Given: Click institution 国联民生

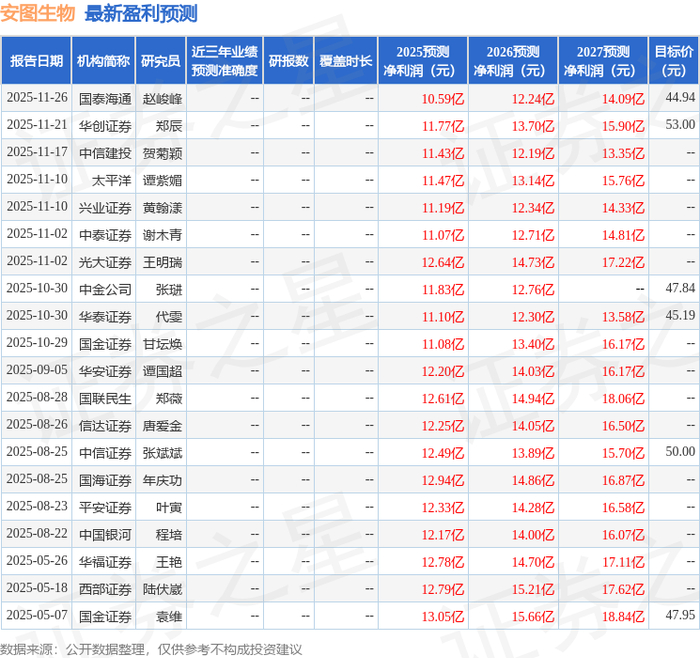Looking at the screenshot, I should pyautogui.click(x=105, y=398).
